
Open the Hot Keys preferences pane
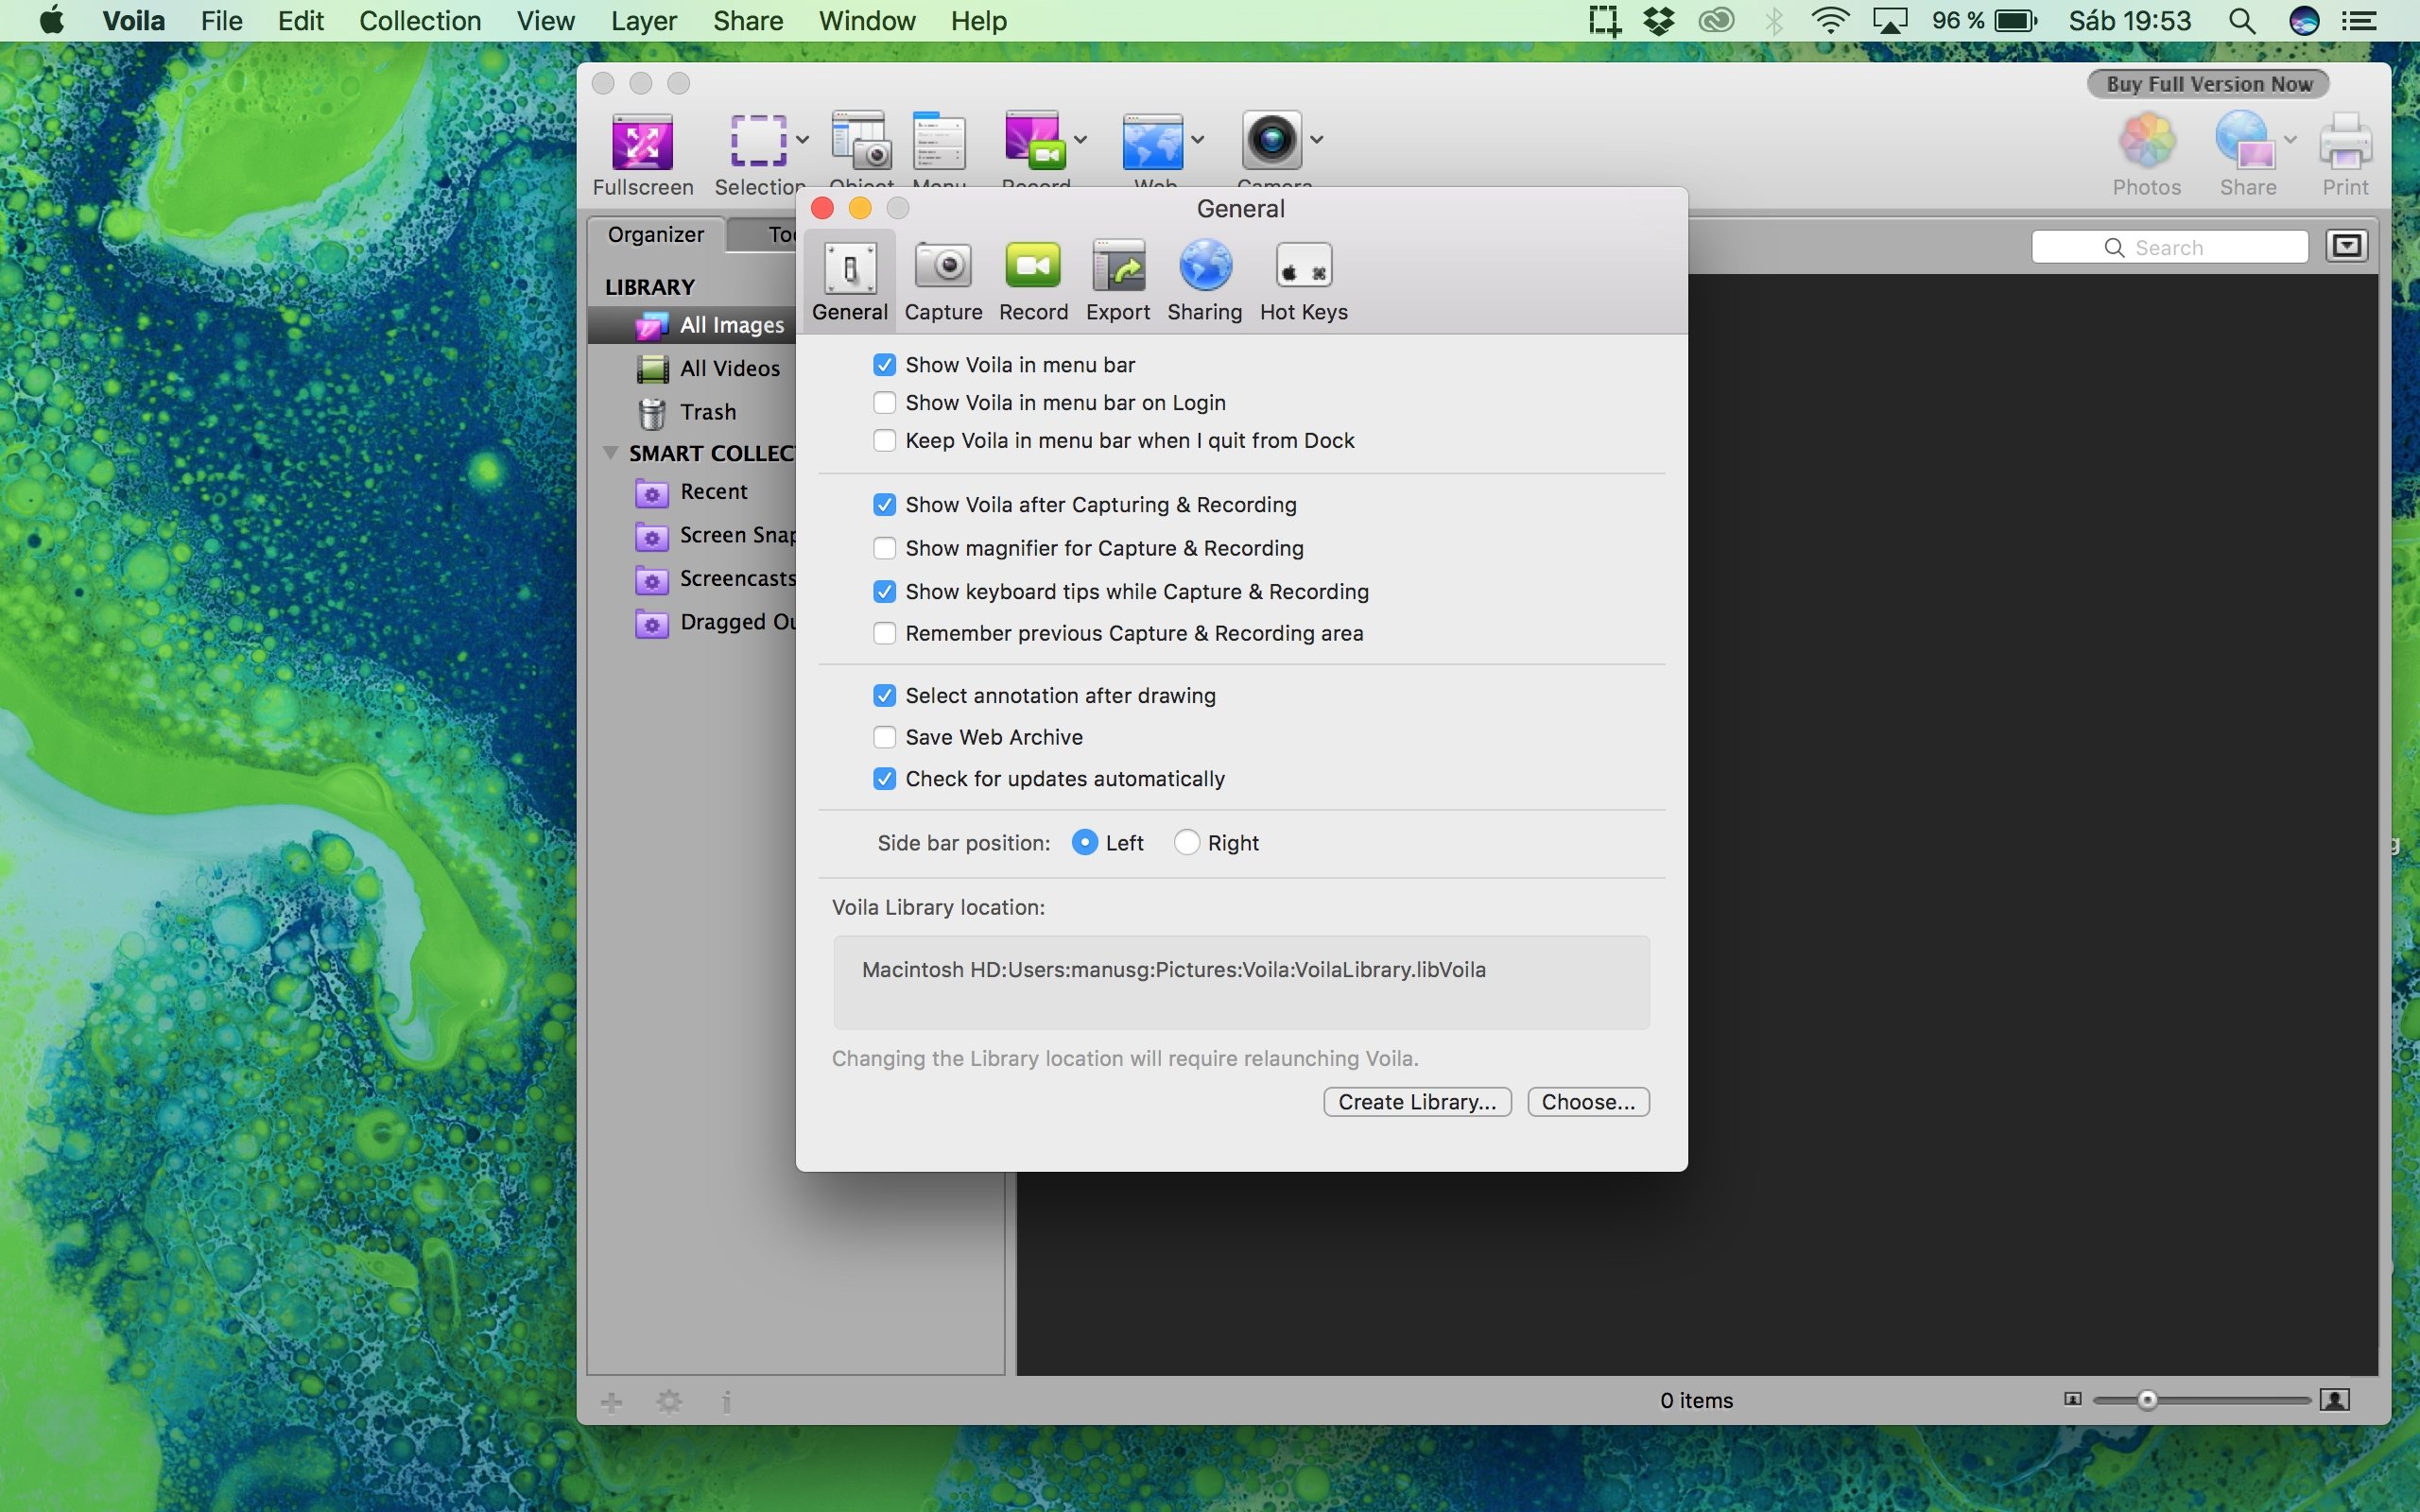(x=1304, y=281)
